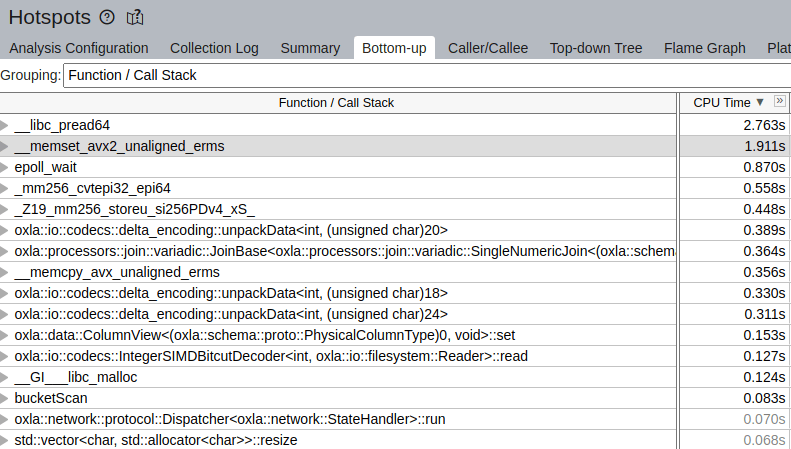This screenshot has height=449, width=791.
Task: Switch to the Summary tab
Action: [x=310, y=48]
